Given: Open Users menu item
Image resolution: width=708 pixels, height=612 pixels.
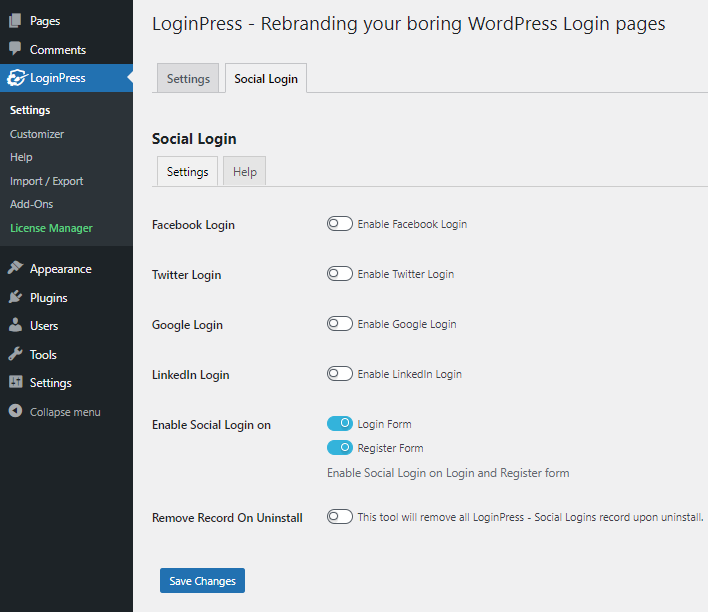Looking at the screenshot, I should click(x=66, y=326).
